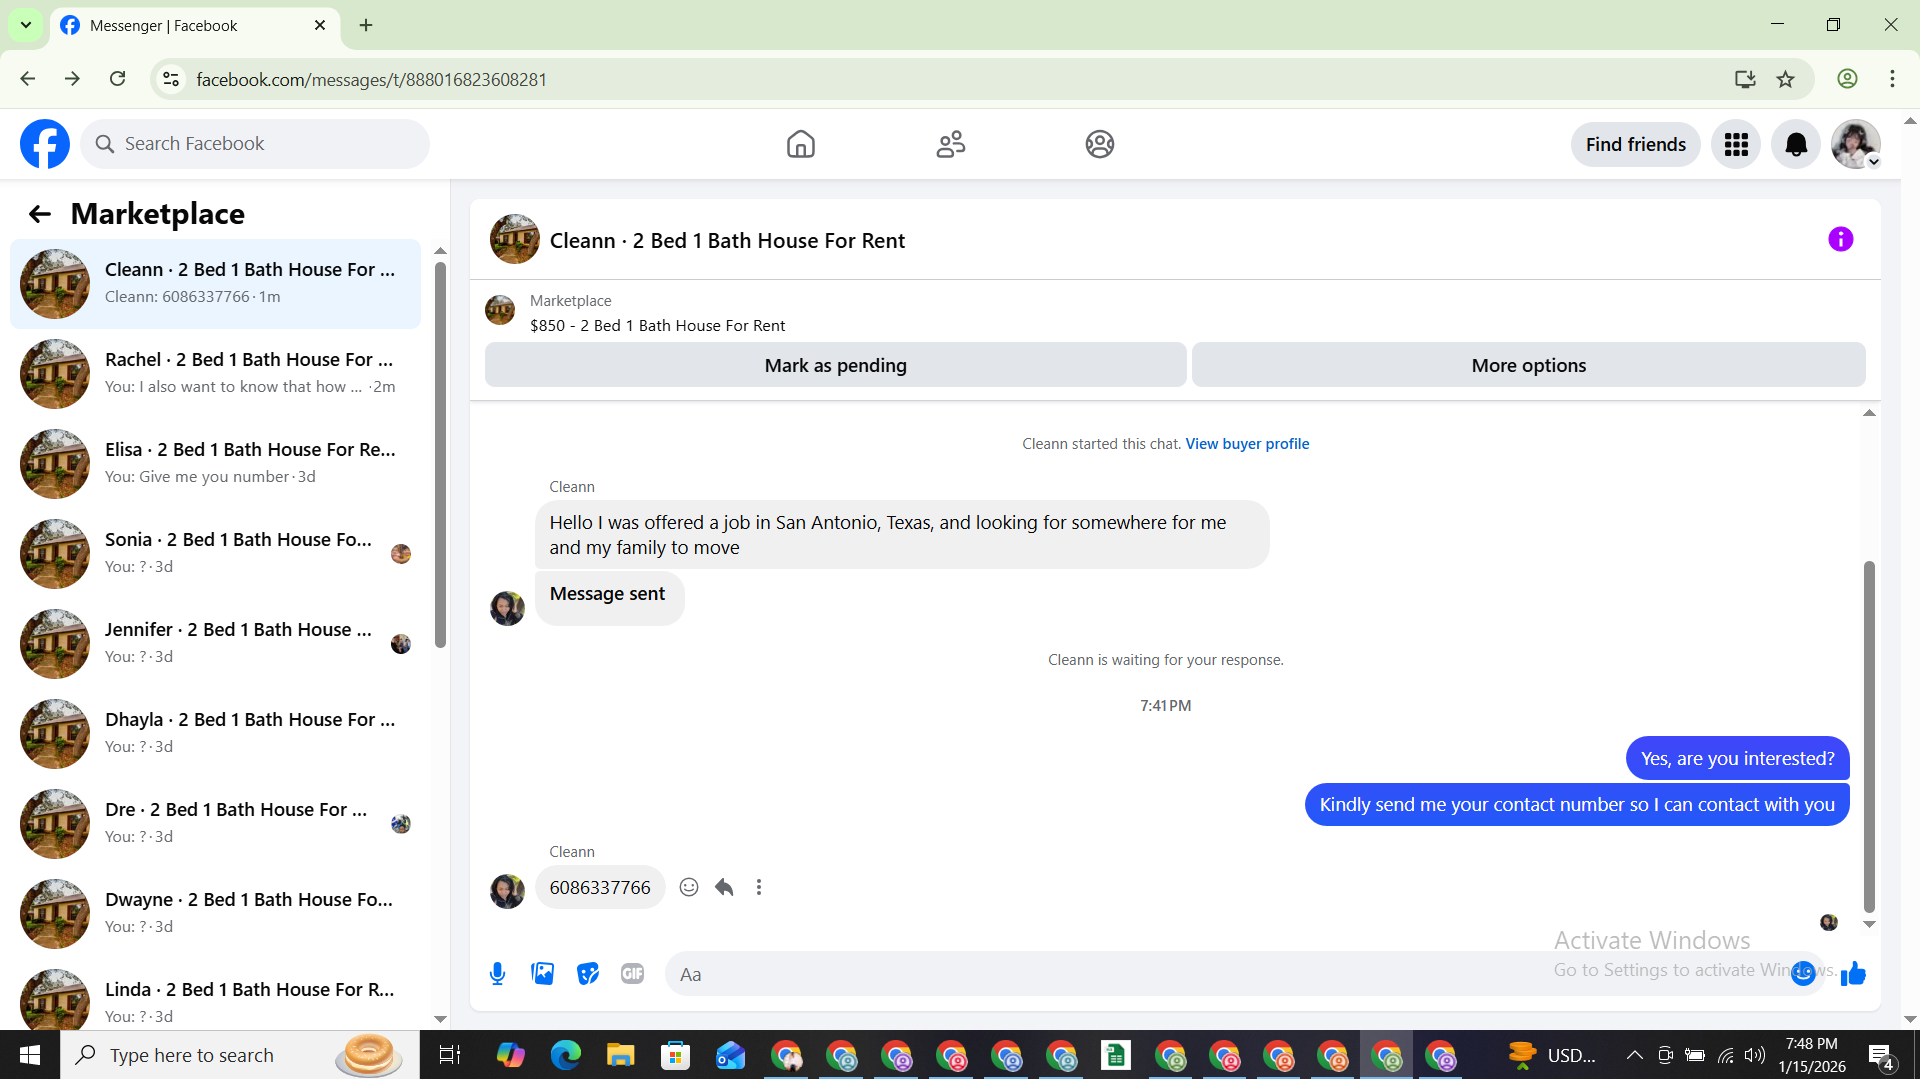Image resolution: width=1920 pixels, height=1079 pixels.
Task: Open more options for the 6086337766 message
Action: click(759, 887)
